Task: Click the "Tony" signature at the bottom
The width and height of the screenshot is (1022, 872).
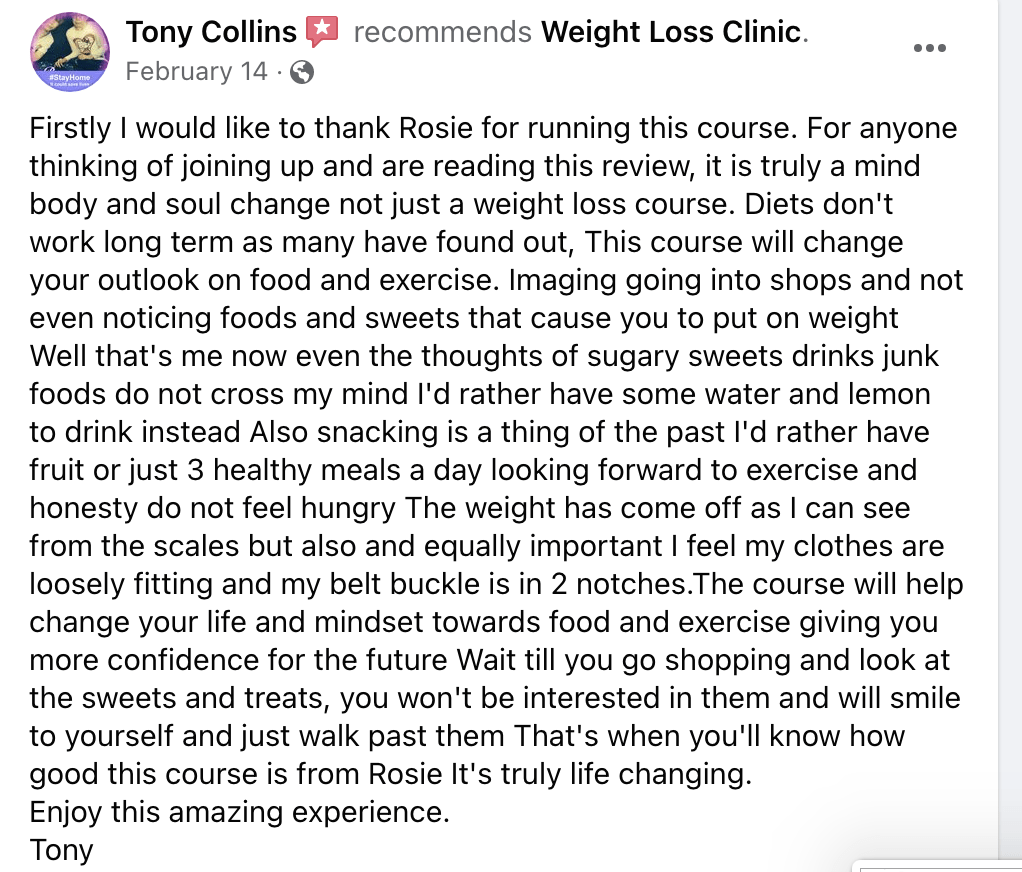Action: (x=61, y=850)
